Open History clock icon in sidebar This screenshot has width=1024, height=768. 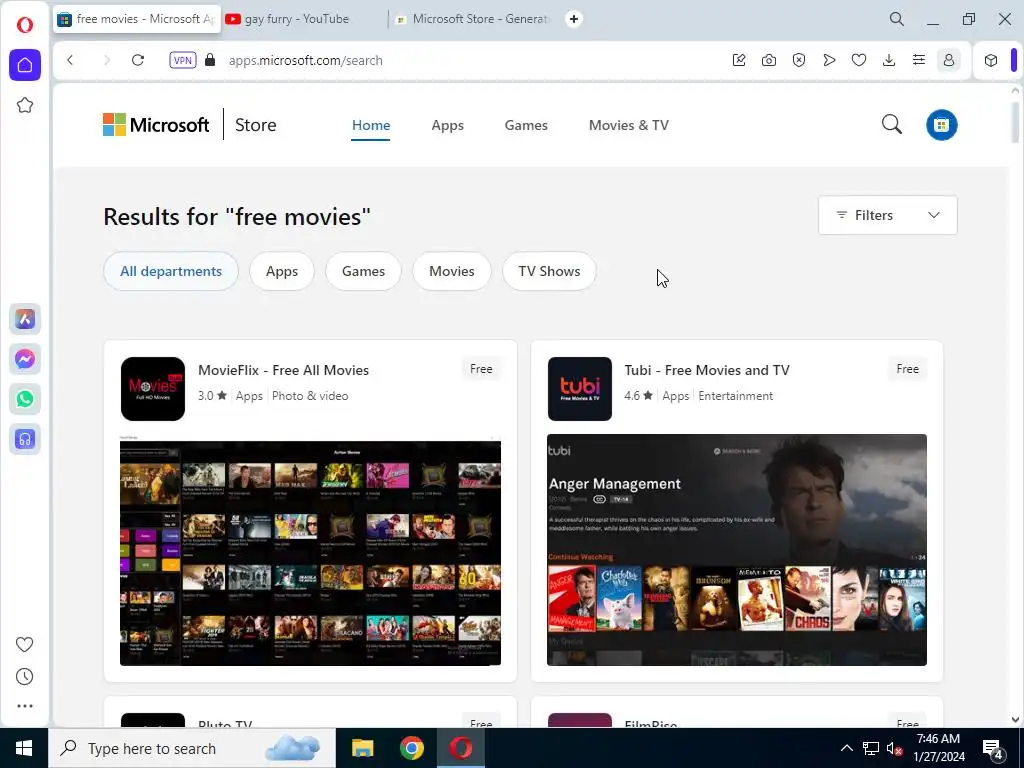pos(25,677)
